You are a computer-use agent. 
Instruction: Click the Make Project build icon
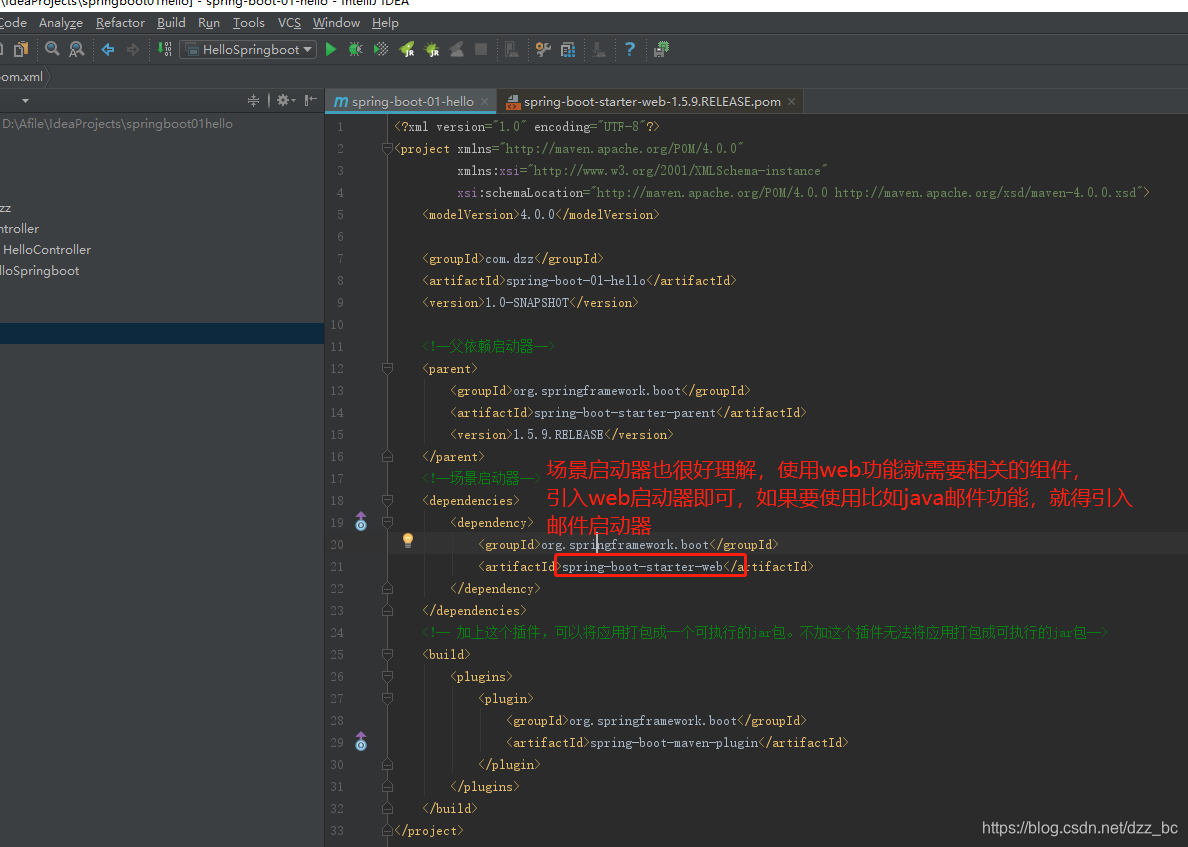tap(164, 49)
